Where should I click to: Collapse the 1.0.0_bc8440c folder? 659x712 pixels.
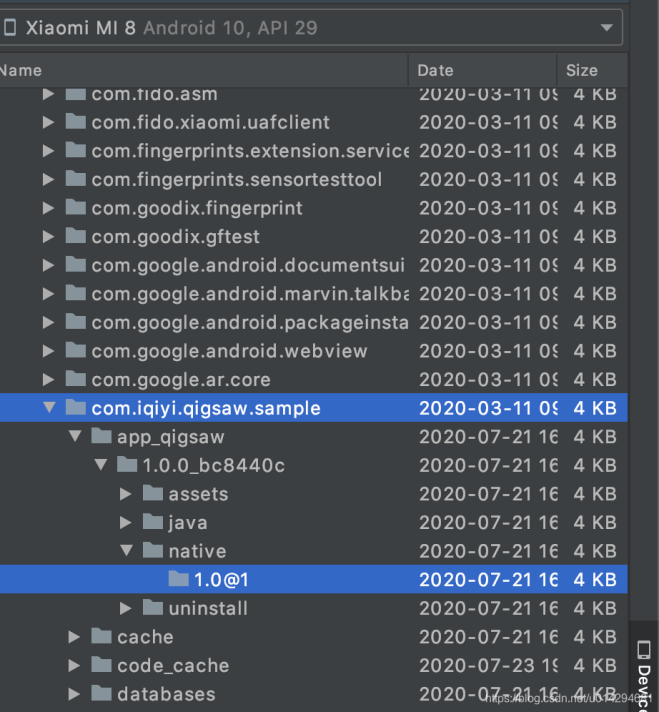pos(100,465)
